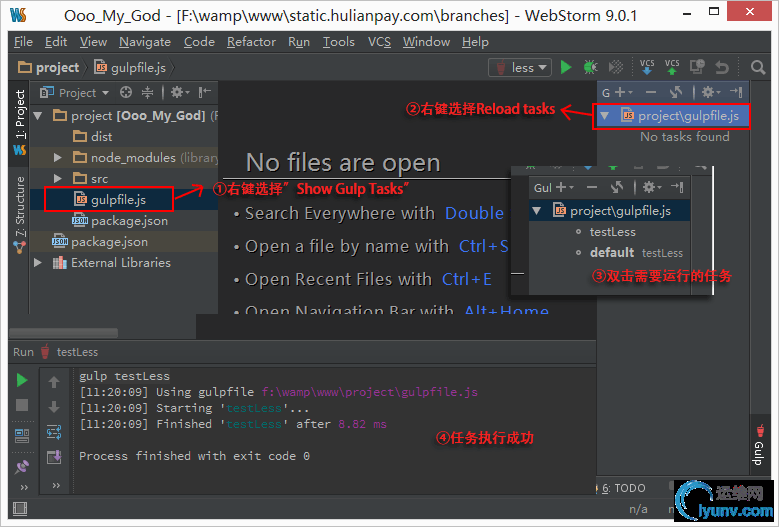
Task: Open gulpfile.js path link in console
Action: click(370, 392)
